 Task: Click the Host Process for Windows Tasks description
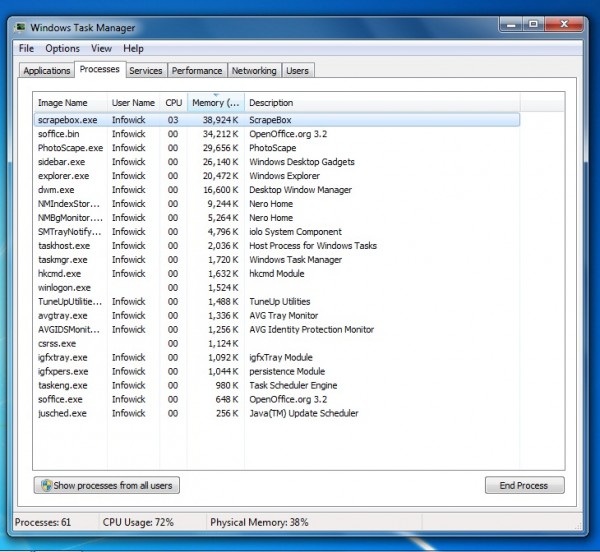(x=313, y=246)
